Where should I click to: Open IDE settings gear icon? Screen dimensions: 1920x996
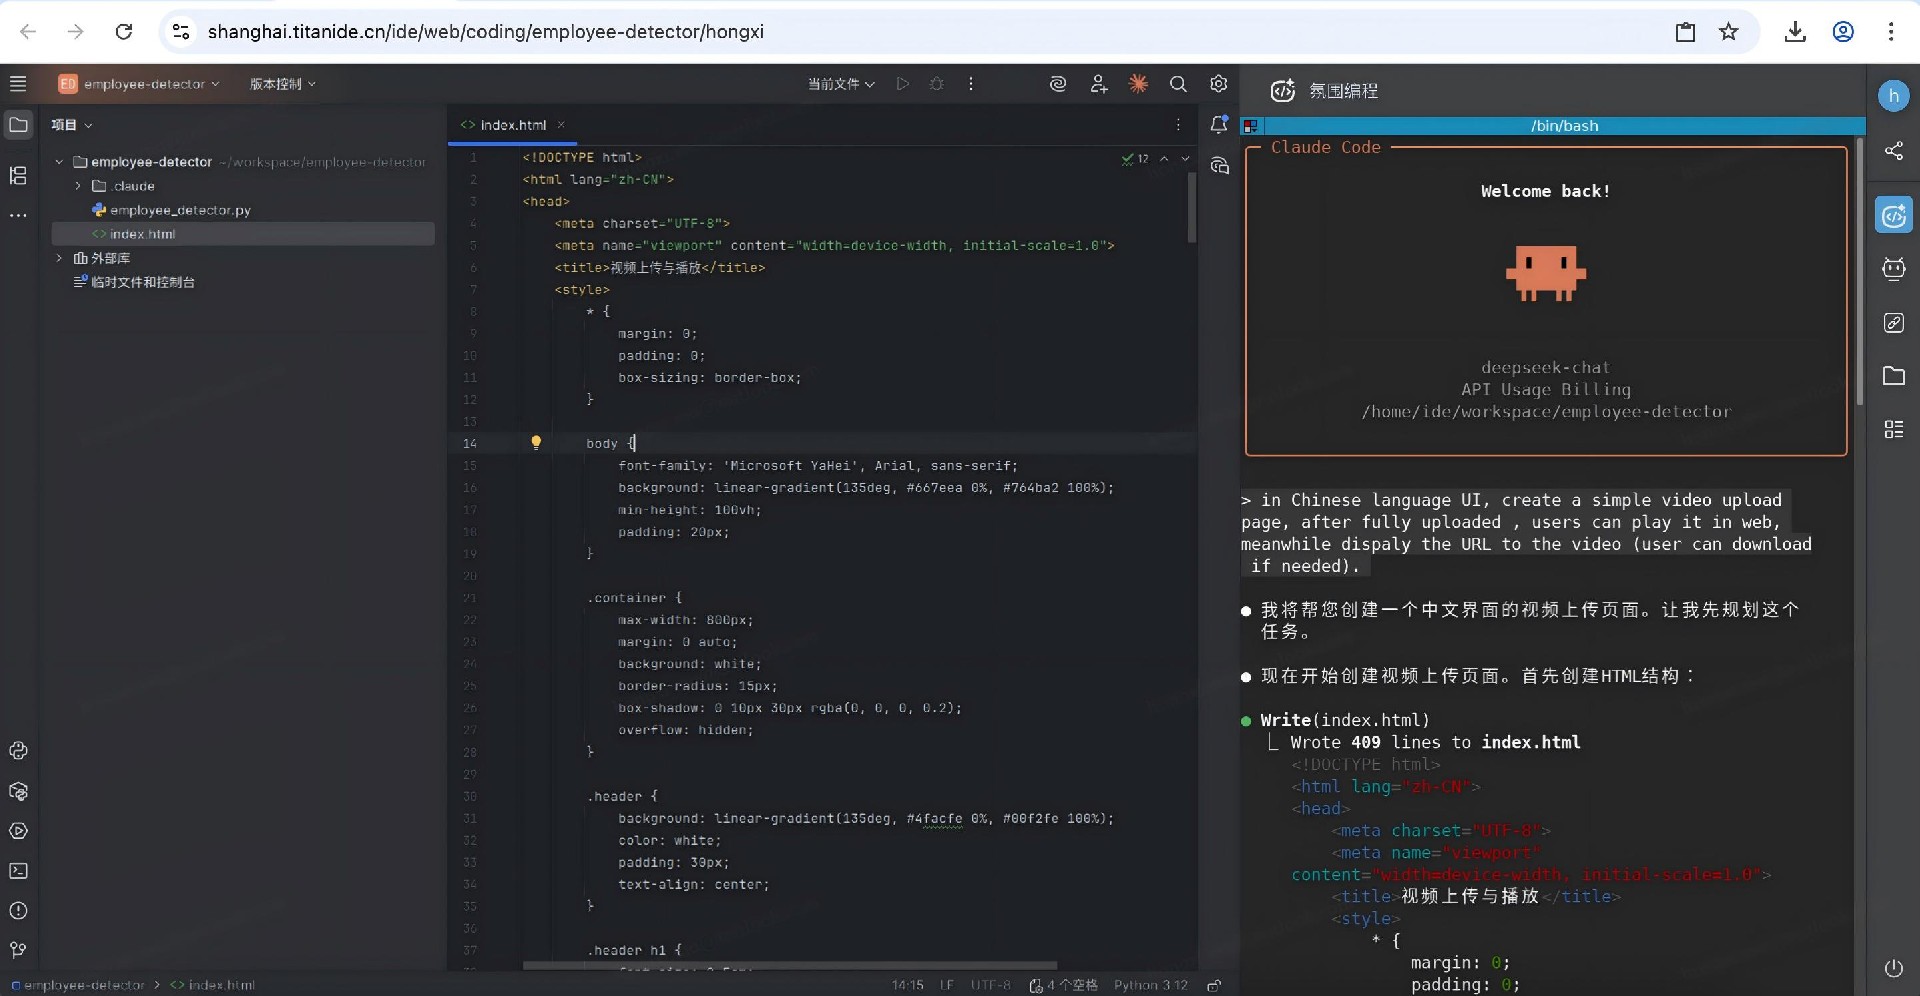(x=1218, y=84)
